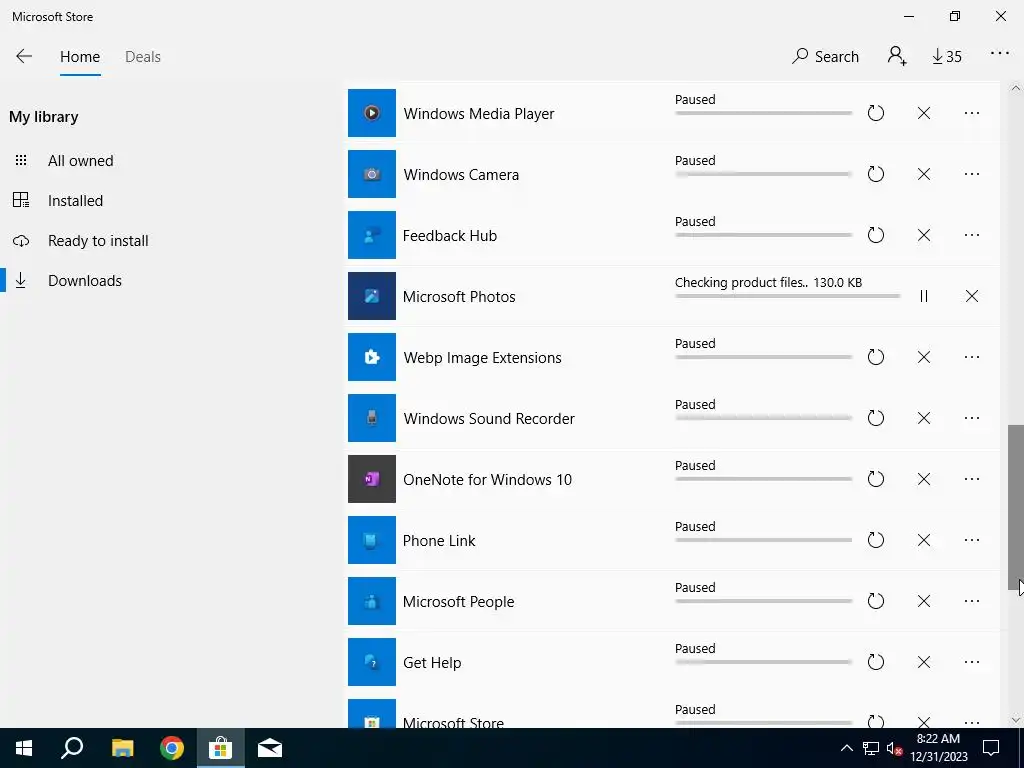Open more options for Windows Media Player
This screenshot has width=1024, height=768.
pyautogui.click(x=972, y=113)
